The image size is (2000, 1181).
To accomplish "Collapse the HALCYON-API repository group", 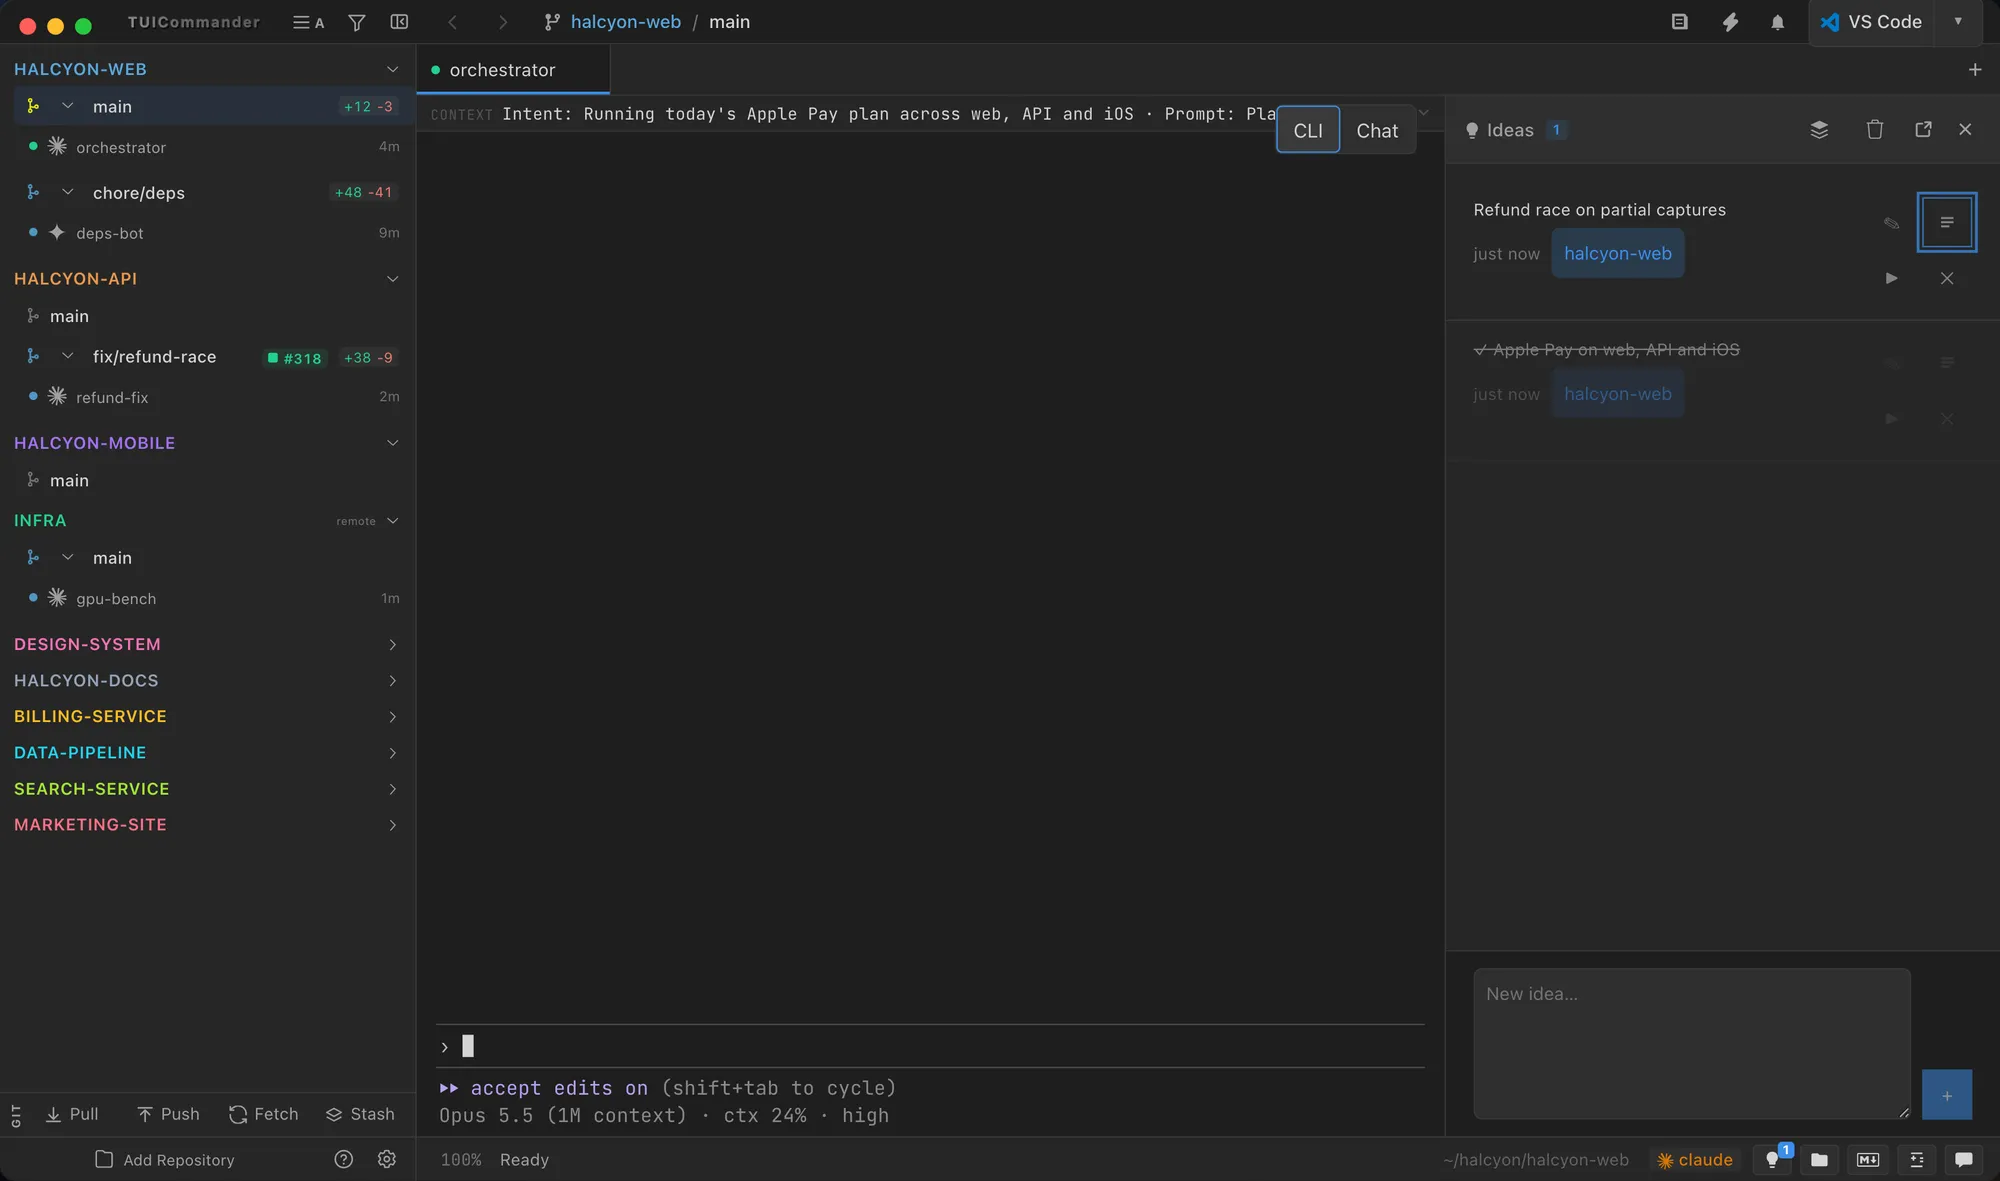I will pos(392,279).
